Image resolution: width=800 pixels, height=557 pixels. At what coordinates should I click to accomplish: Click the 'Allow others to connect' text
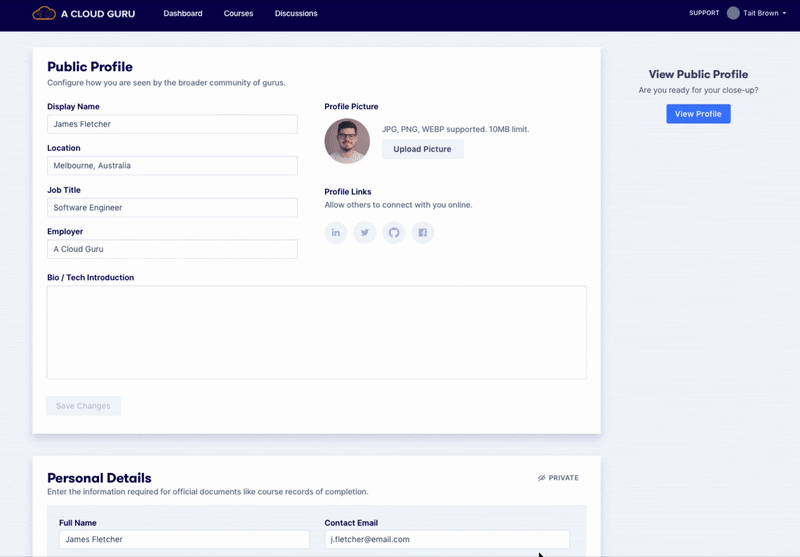point(398,205)
